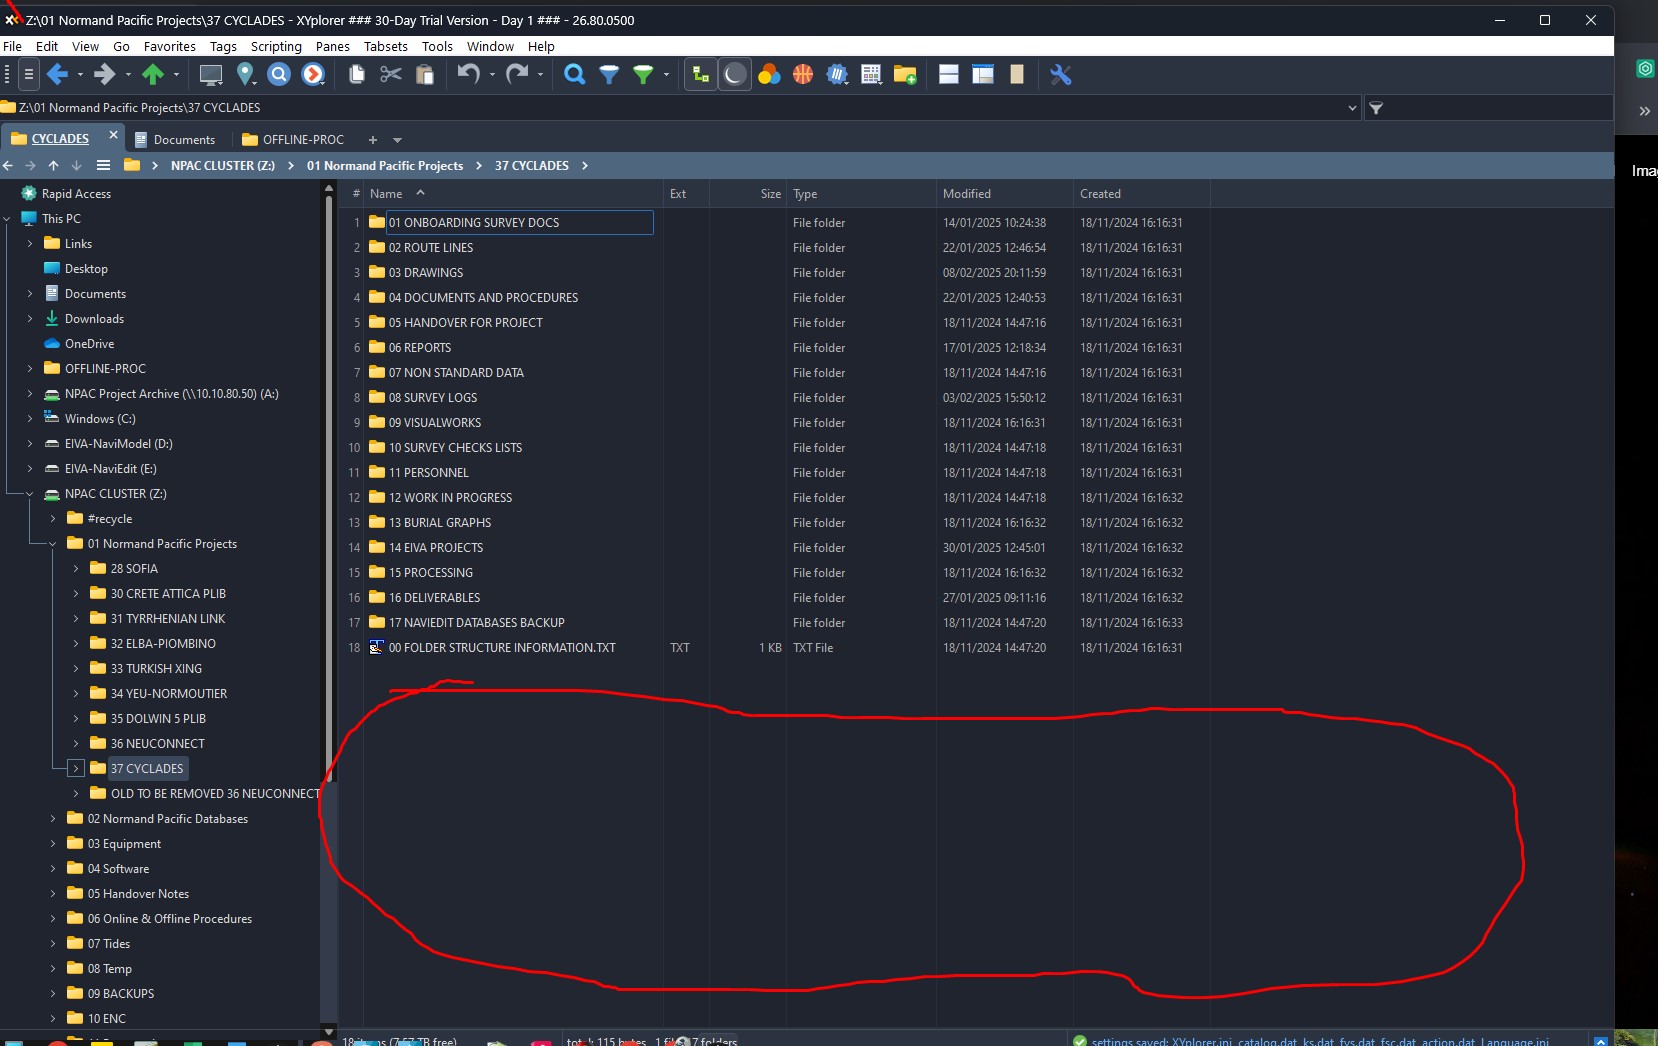Create a new folder via toolbar icon

[x=905, y=74]
